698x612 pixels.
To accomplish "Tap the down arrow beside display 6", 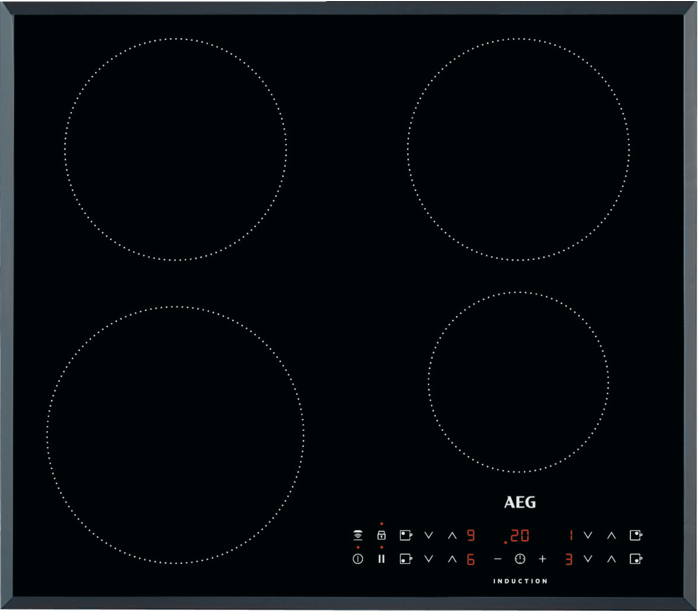I will tap(429, 559).
